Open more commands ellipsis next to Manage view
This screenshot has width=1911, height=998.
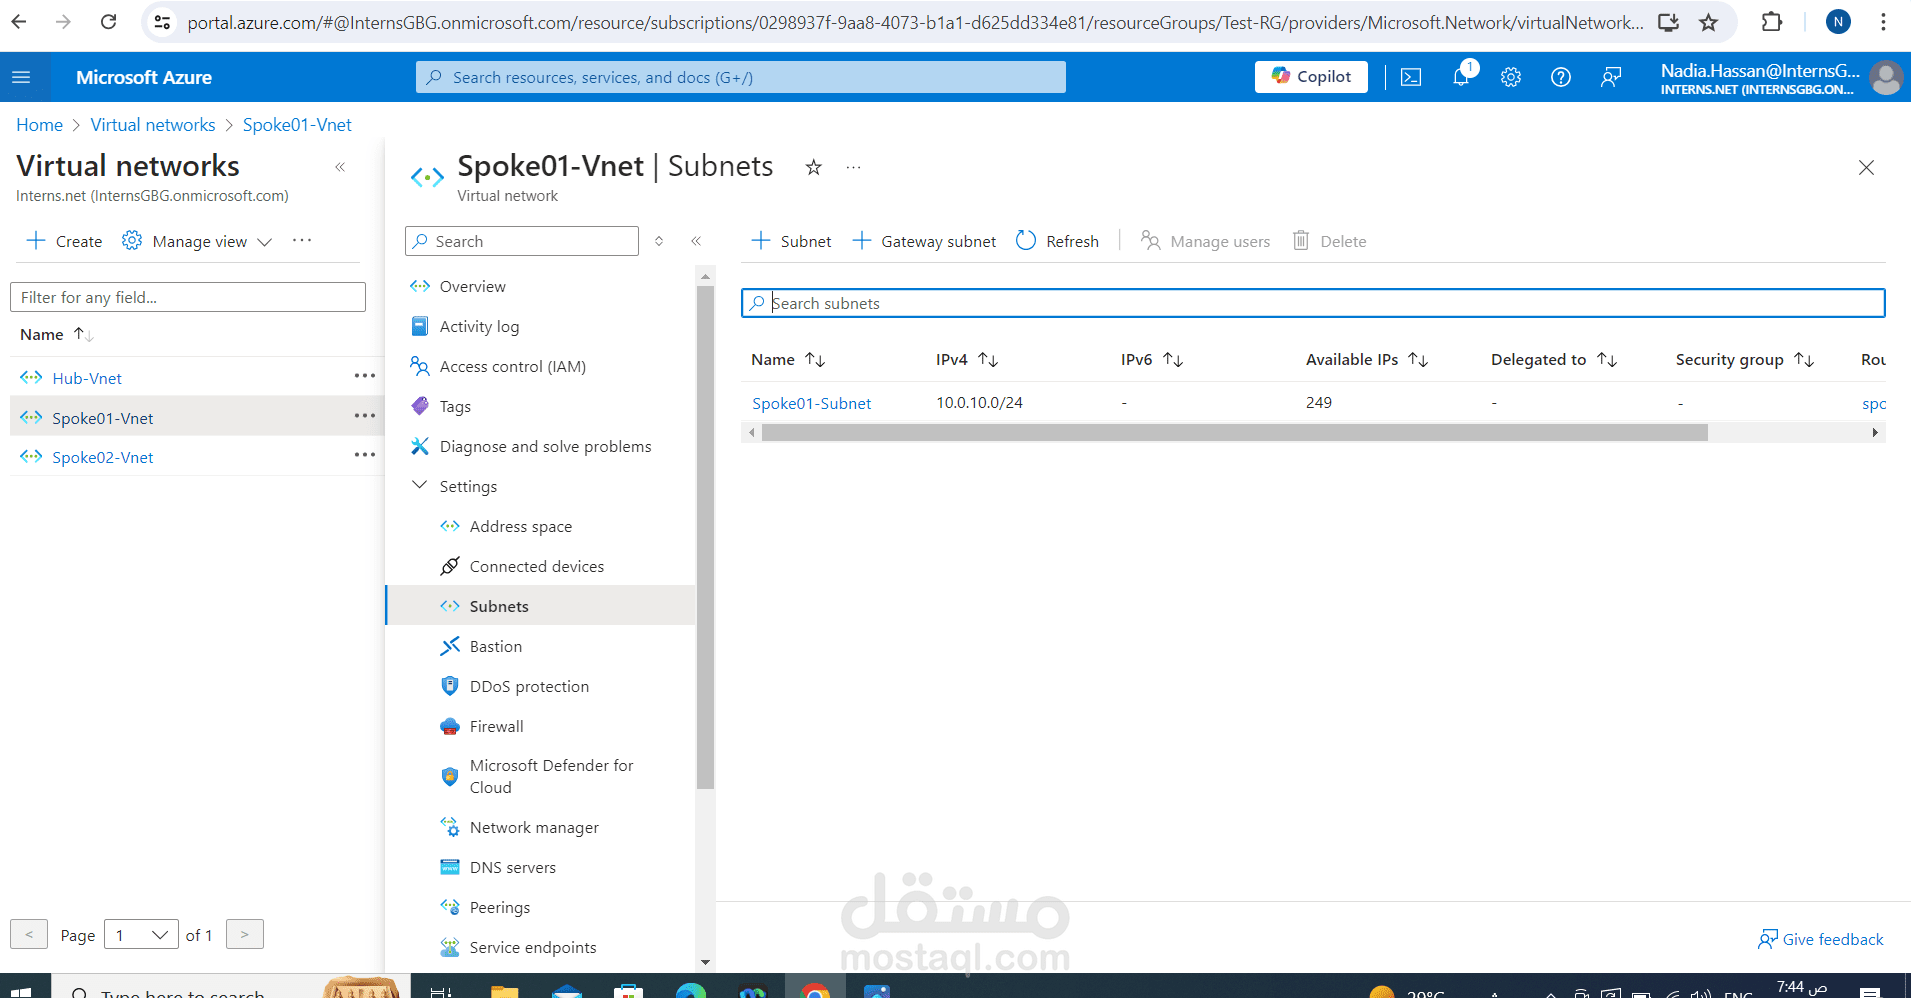pos(302,241)
